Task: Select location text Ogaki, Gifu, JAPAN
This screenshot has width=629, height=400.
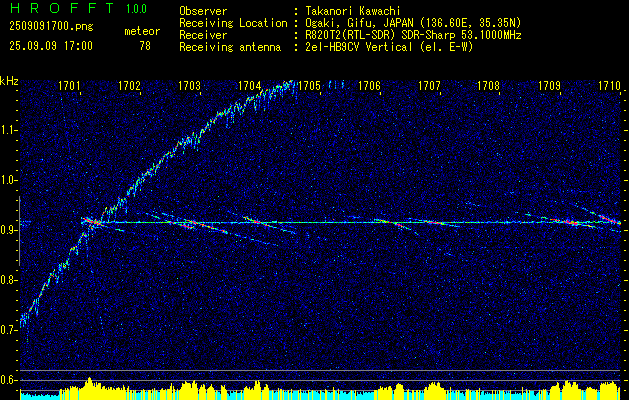Action: click(x=359, y=23)
